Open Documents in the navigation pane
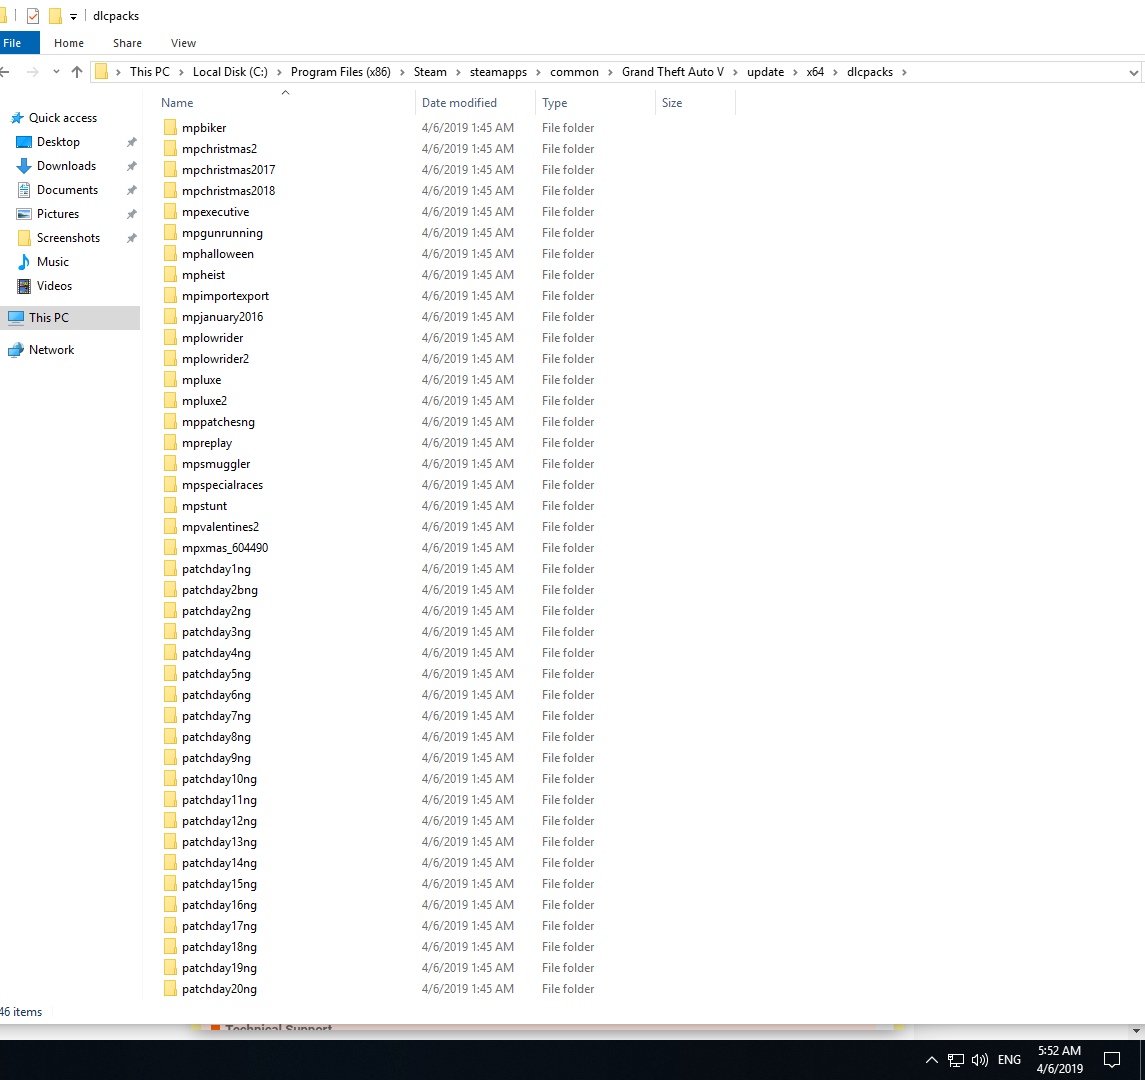 [x=67, y=190]
